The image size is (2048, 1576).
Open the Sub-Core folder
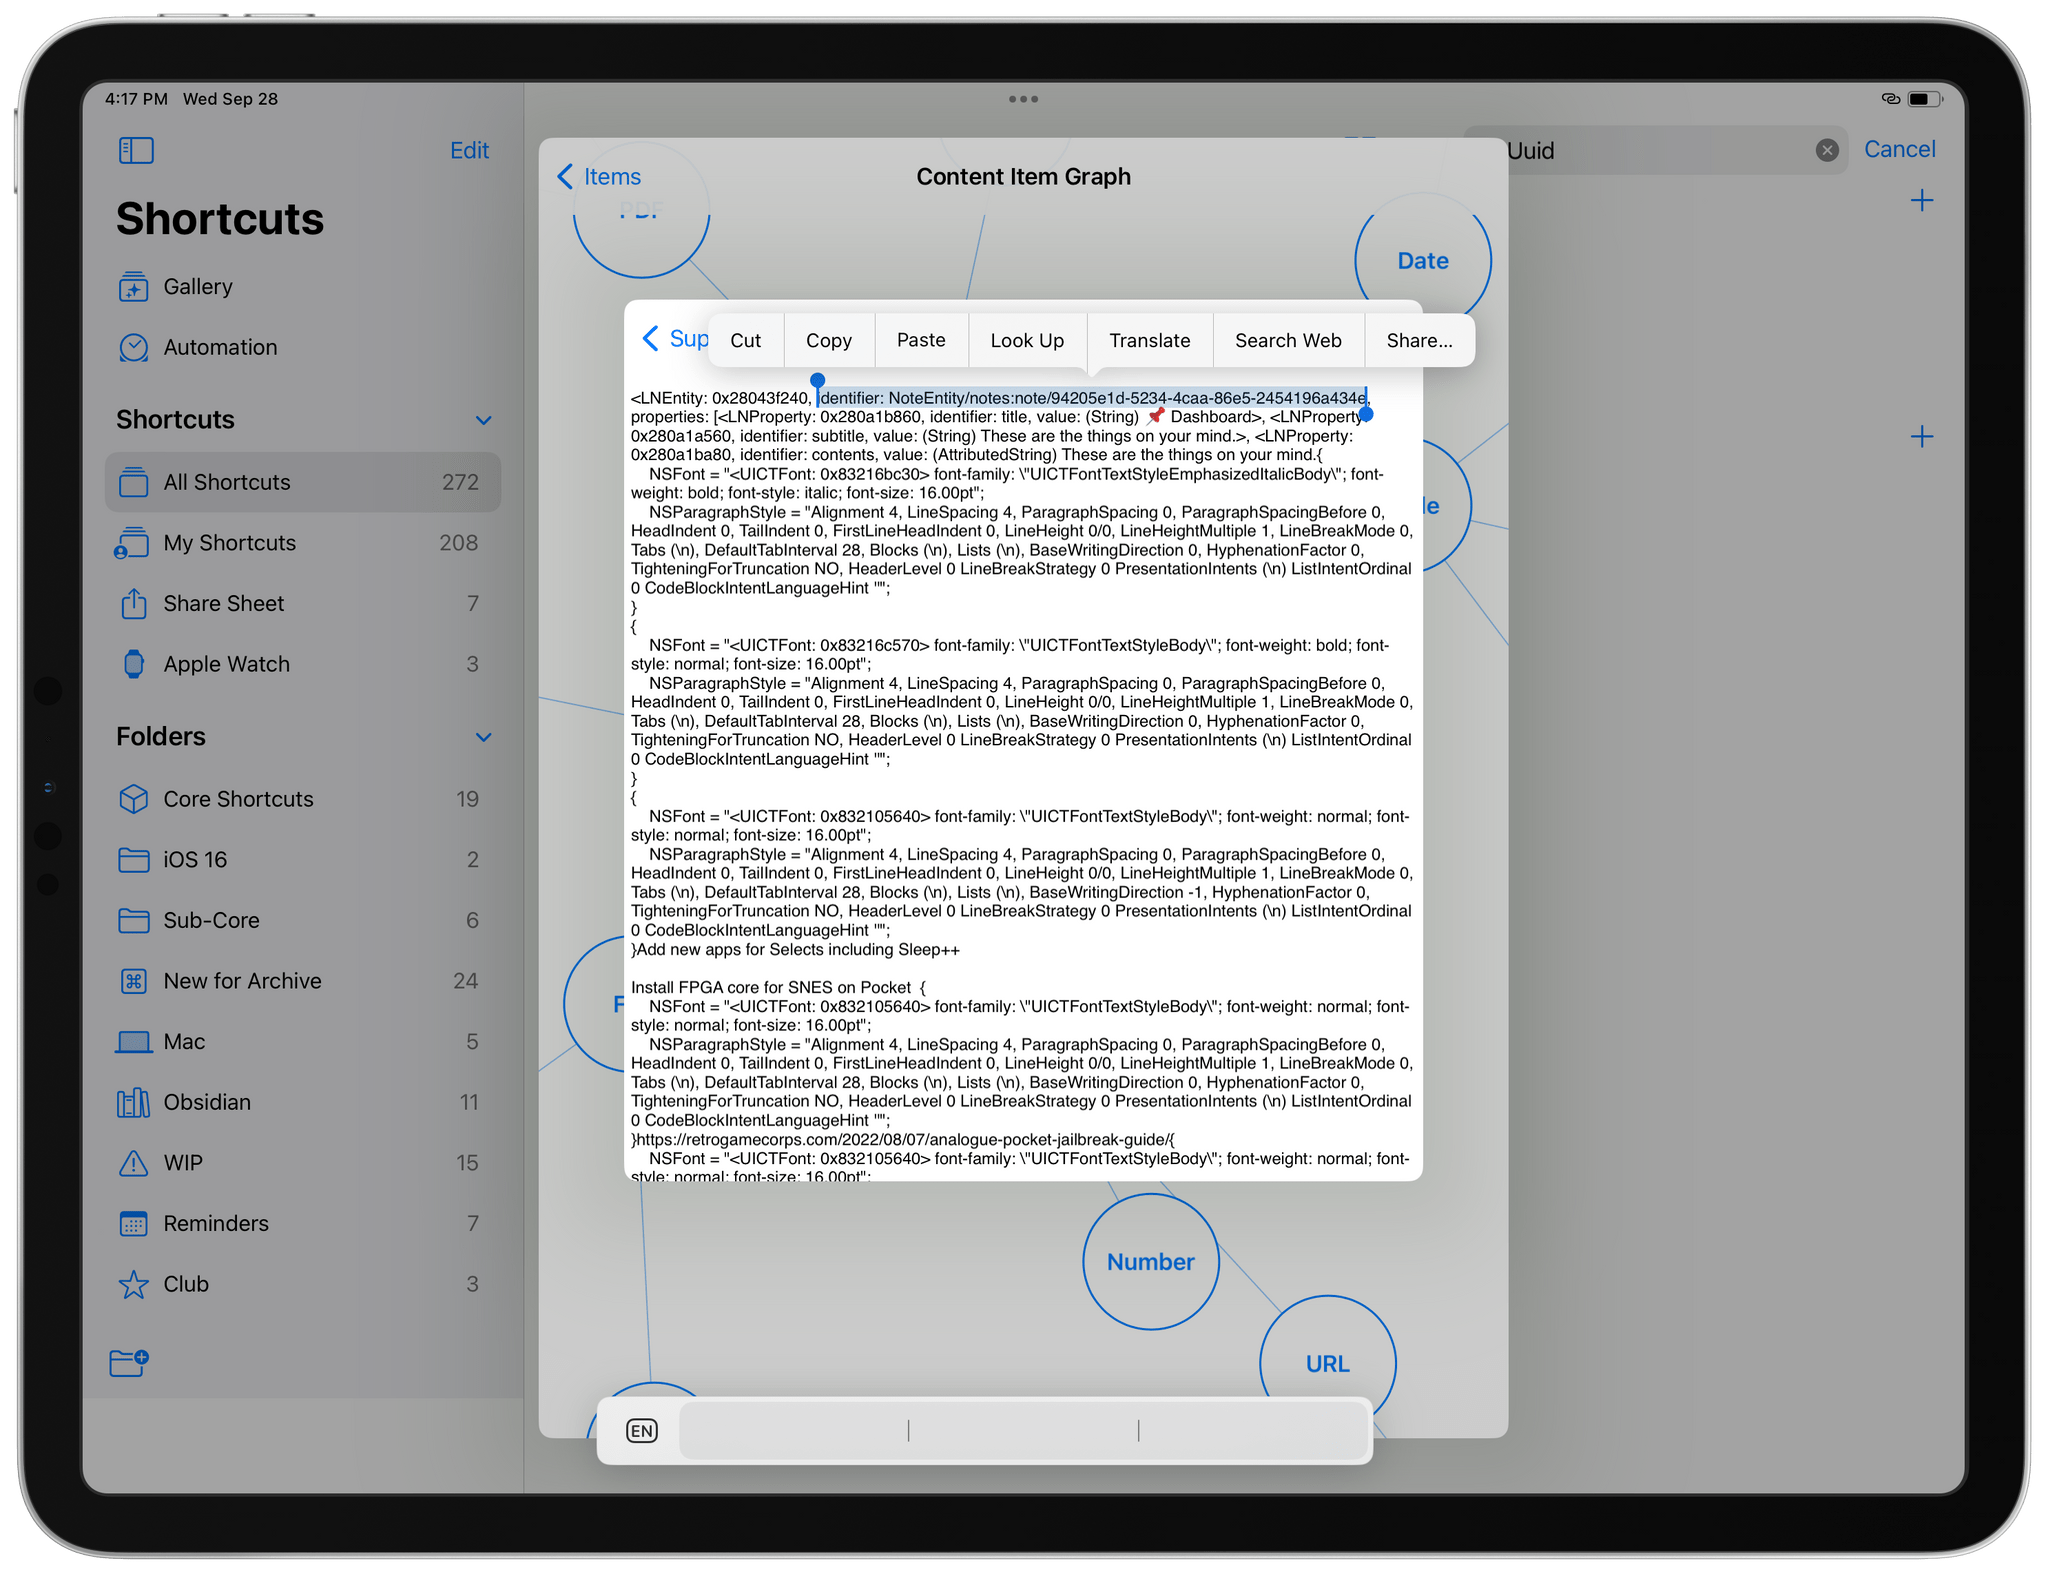coord(302,920)
